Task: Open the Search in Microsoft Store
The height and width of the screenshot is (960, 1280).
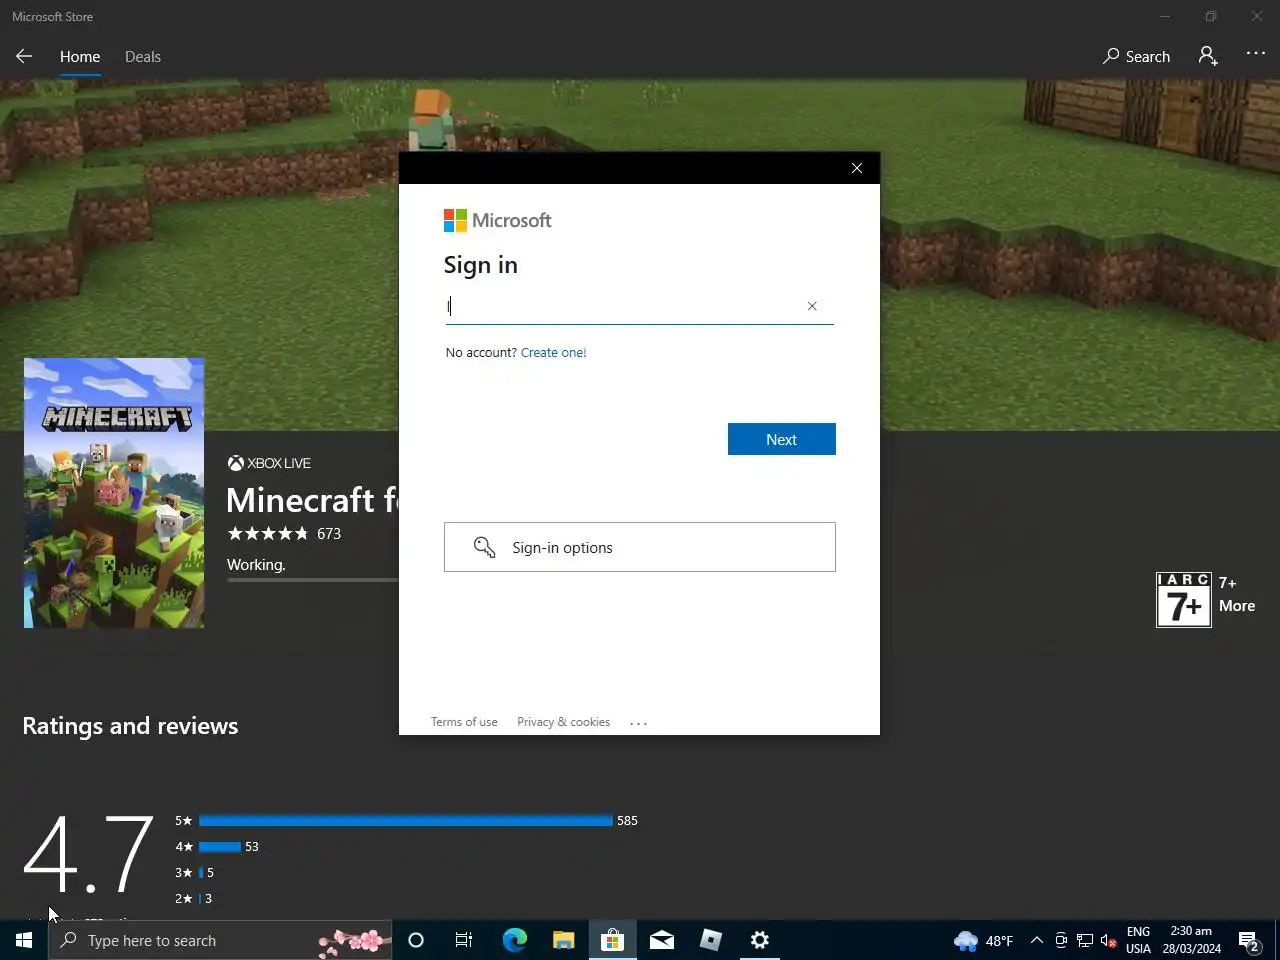Action: [1136, 57]
